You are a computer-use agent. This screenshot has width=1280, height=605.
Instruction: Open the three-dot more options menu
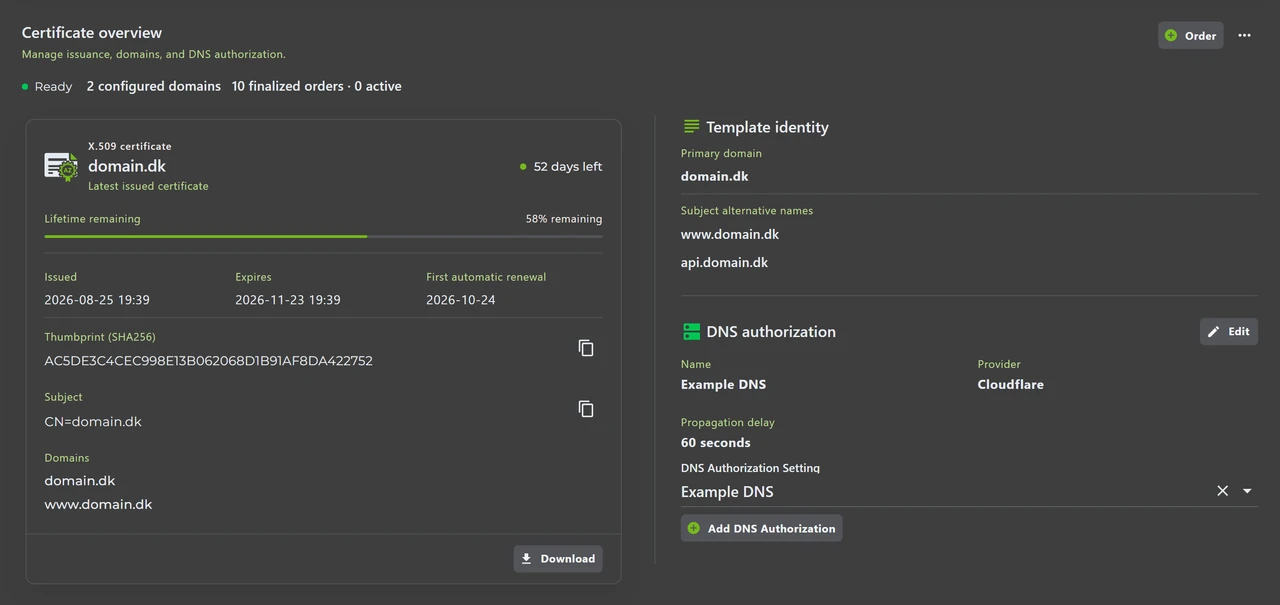tap(1244, 35)
